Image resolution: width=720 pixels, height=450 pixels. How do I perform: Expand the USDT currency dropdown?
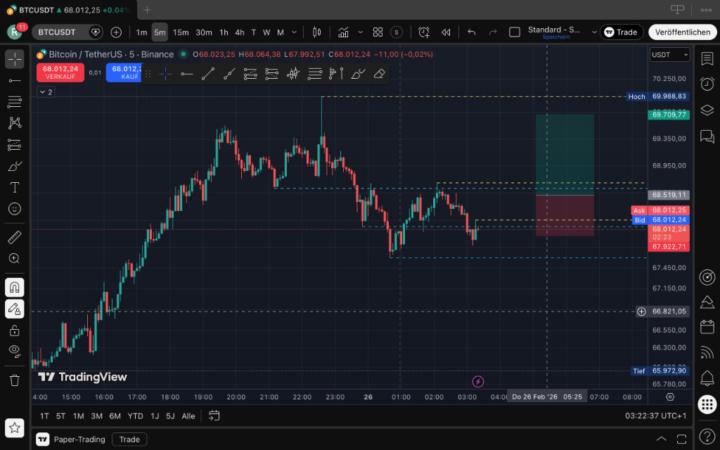click(x=669, y=55)
